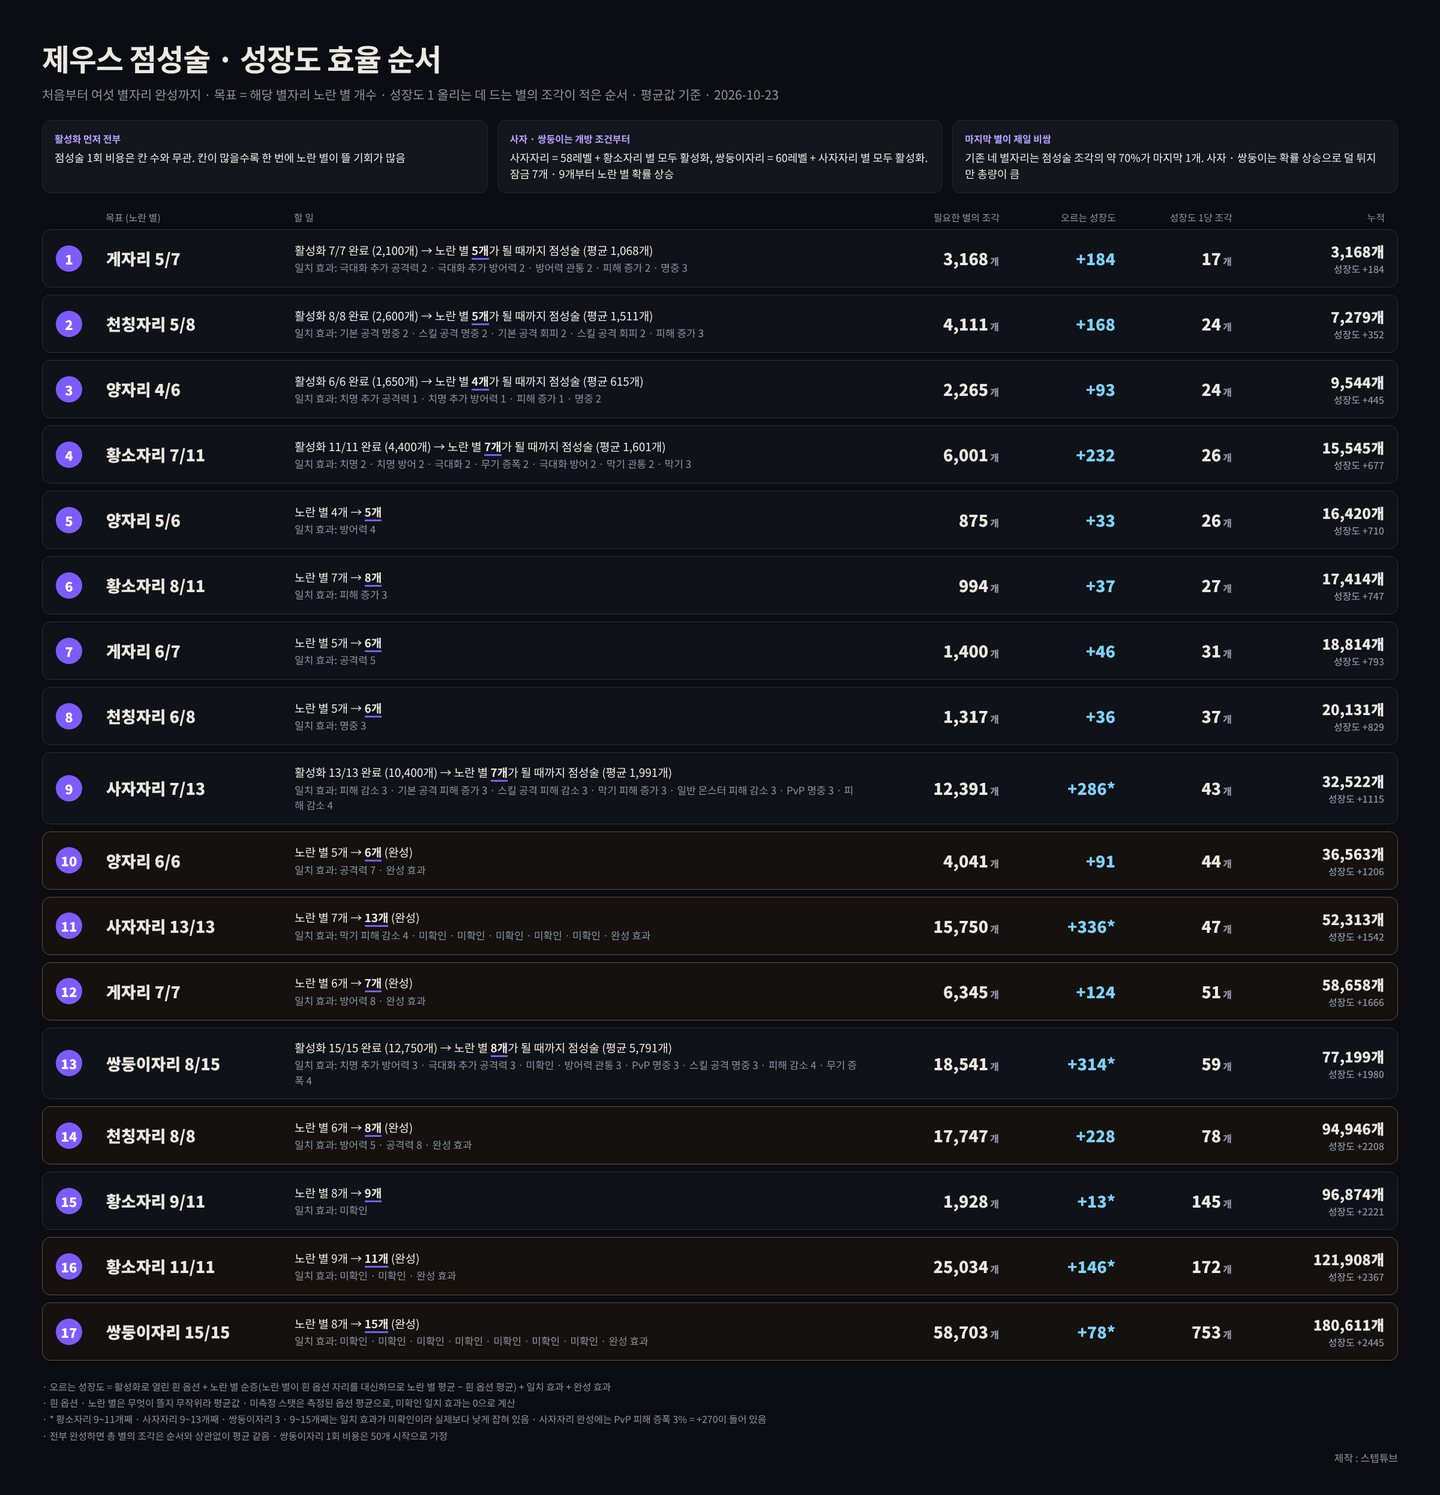Open the 사자 · 쌍둥이는 개방 조건부터 card
Image resolution: width=1440 pixels, height=1495 pixels.
pyautogui.click(x=720, y=157)
